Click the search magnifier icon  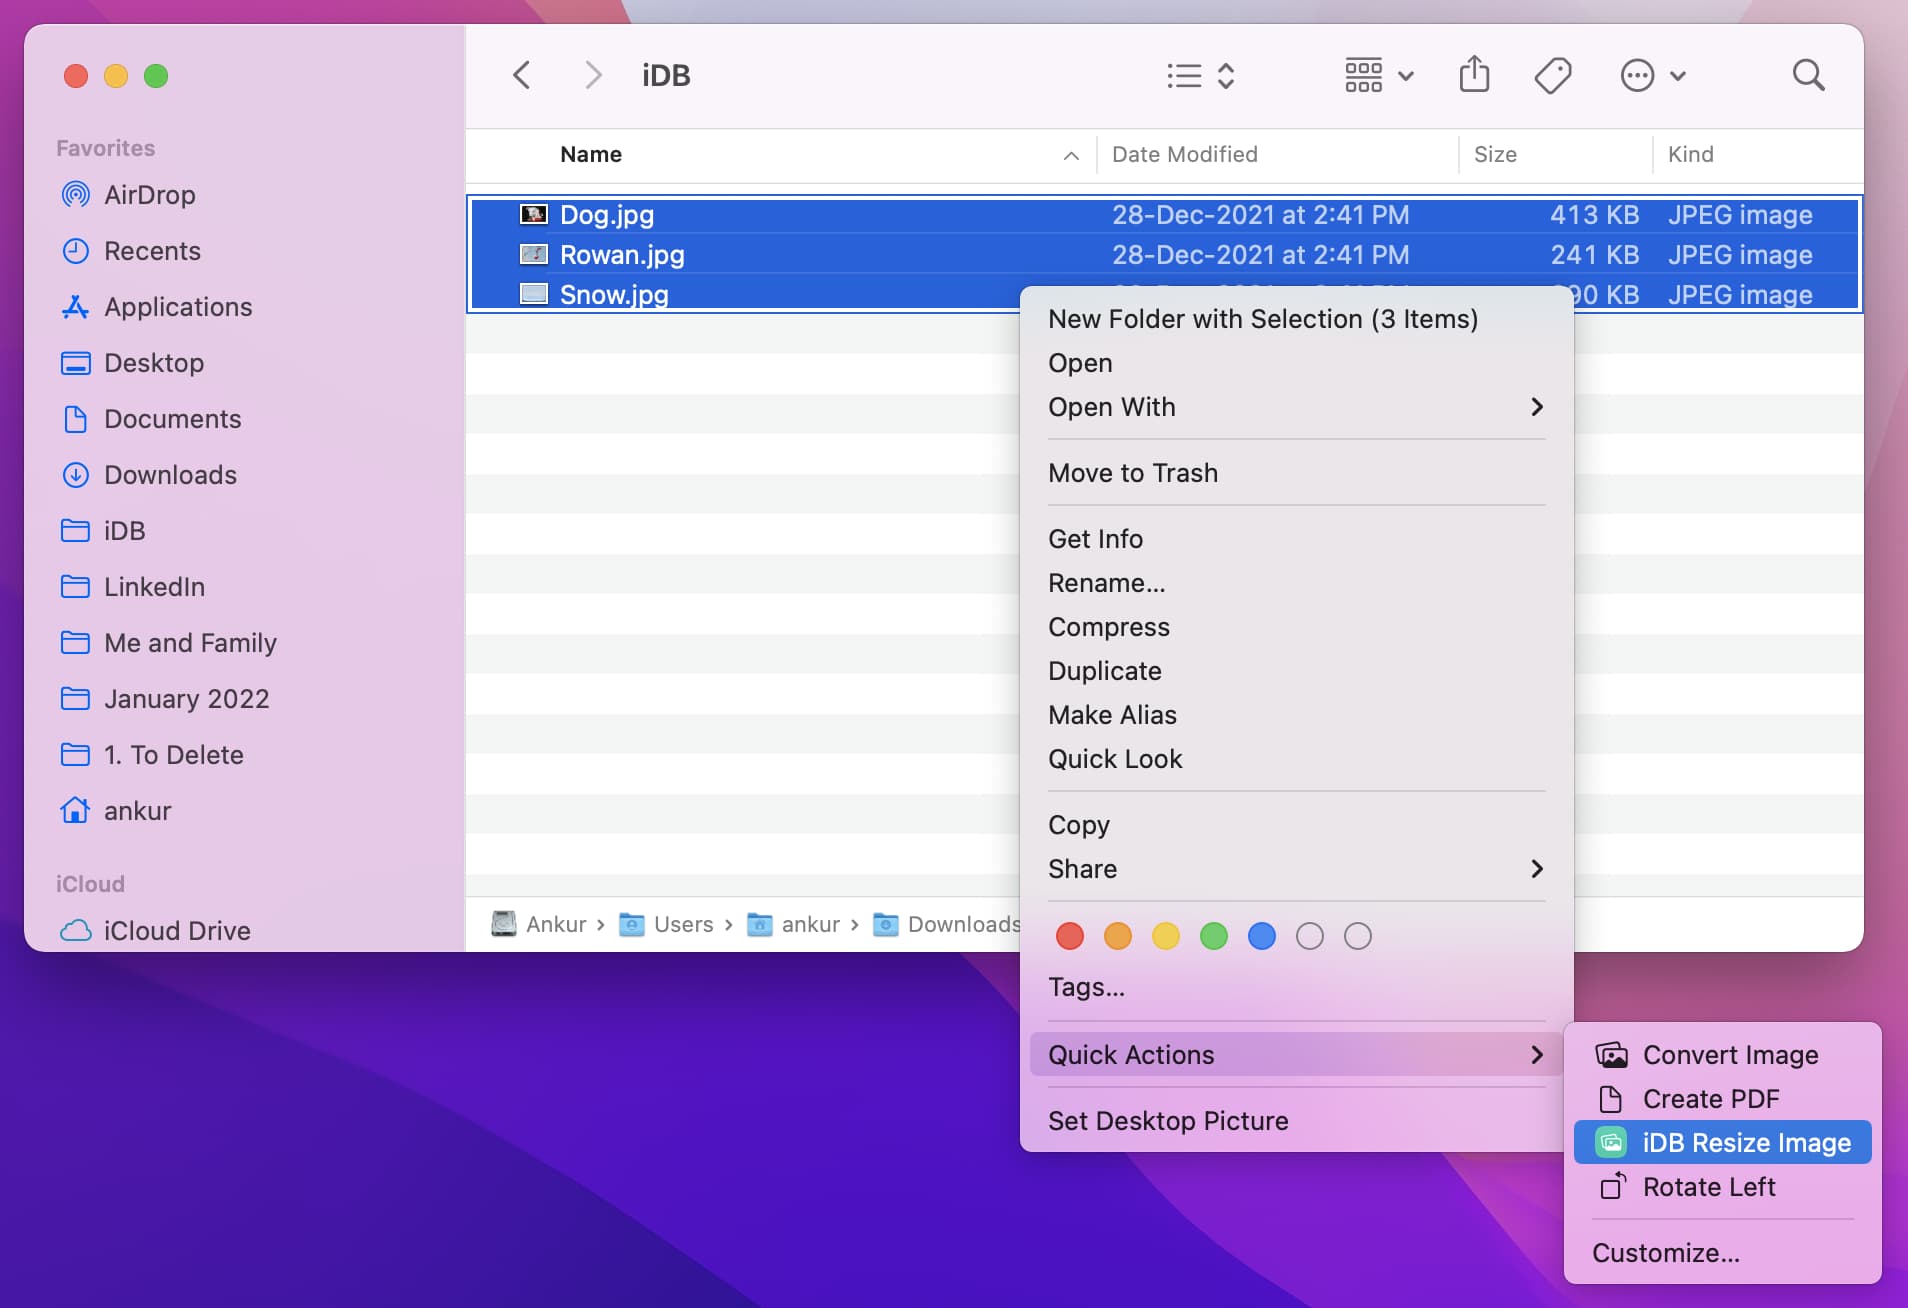click(x=1808, y=75)
